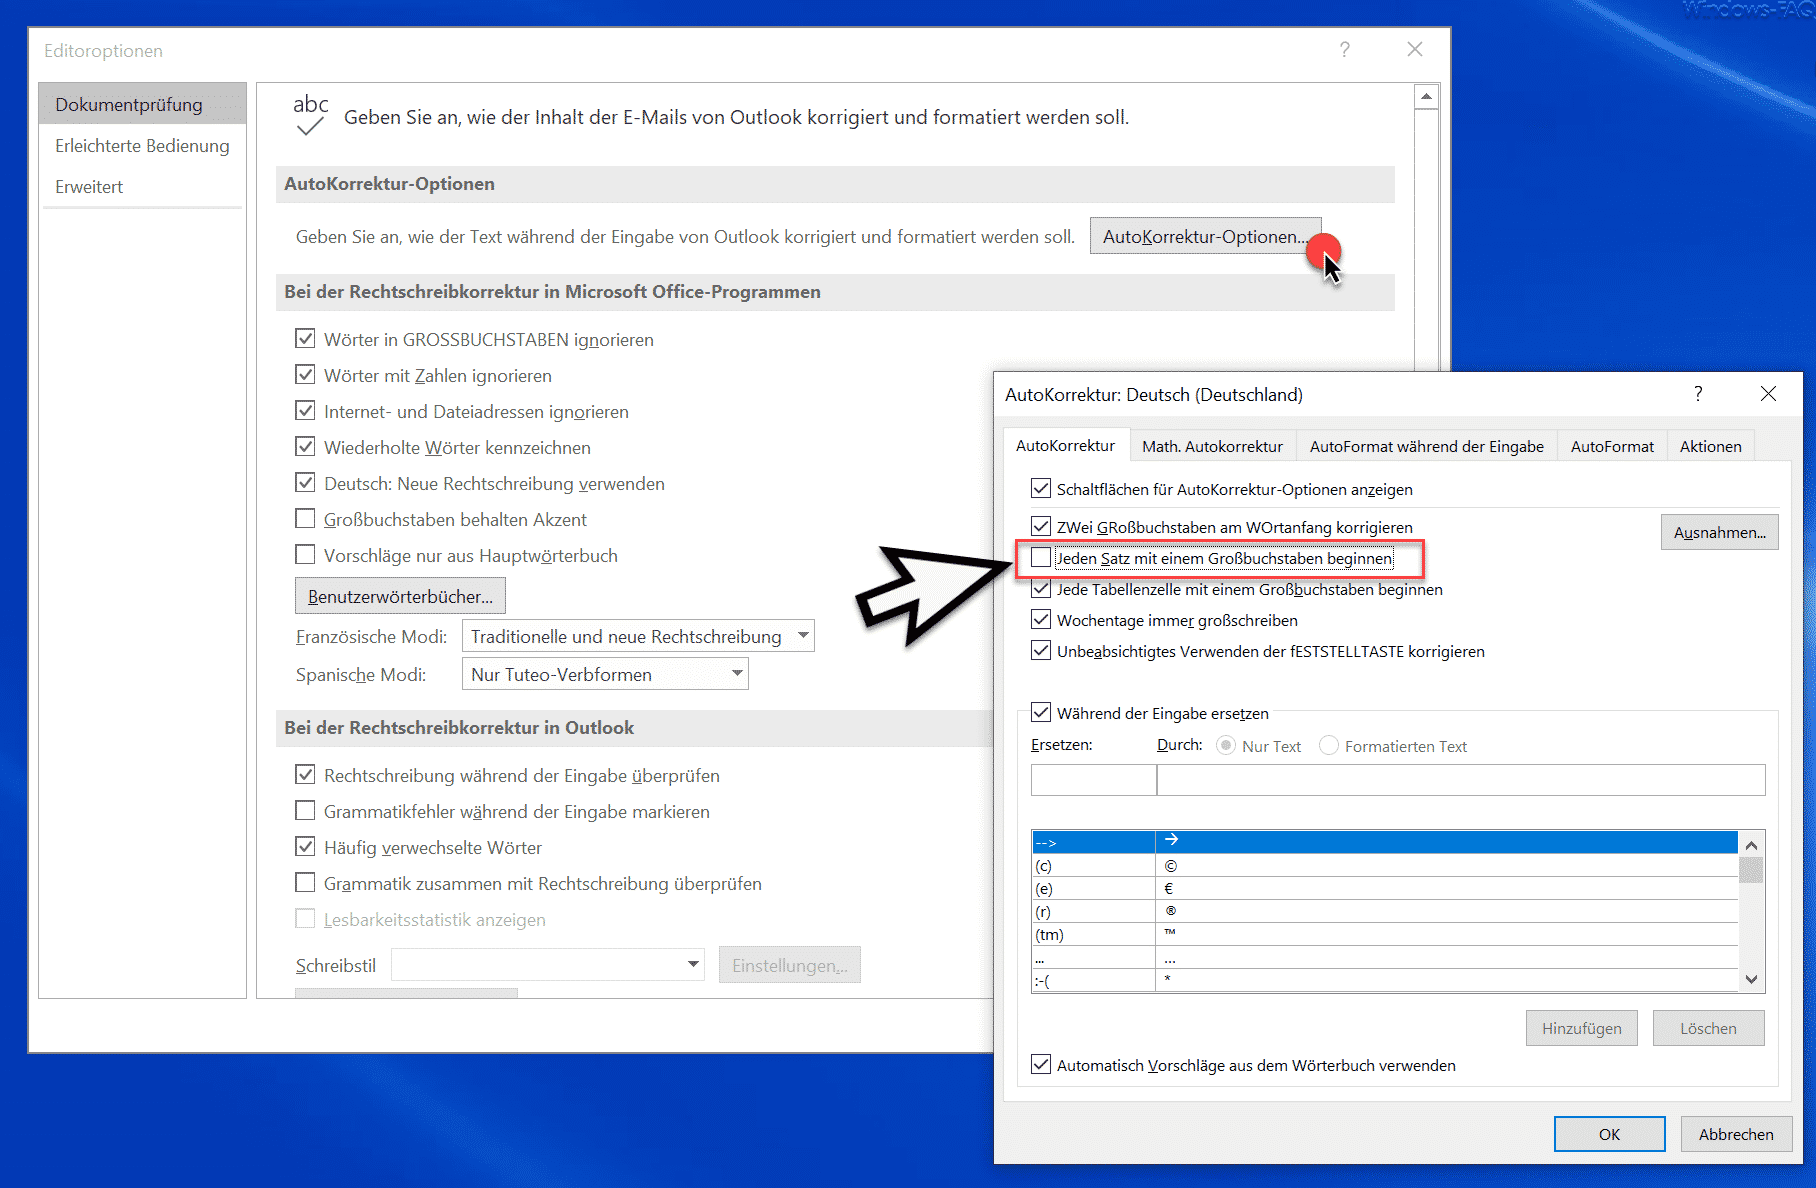Select Dokumentprüfung in left sidebar
This screenshot has width=1816, height=1188.
(x=142, y=104)
